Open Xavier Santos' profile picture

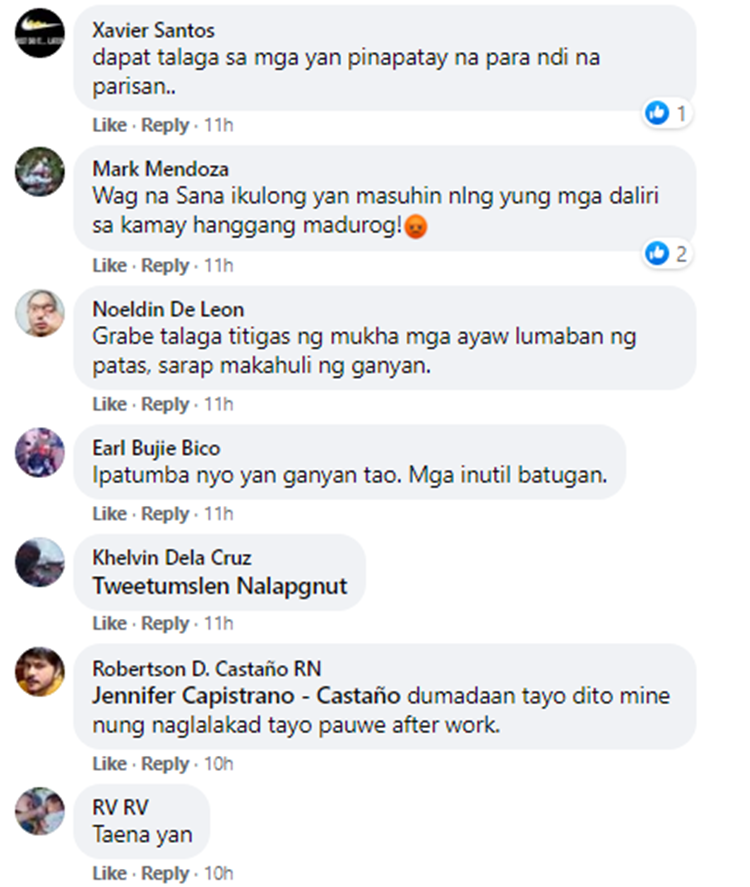pyautogui.click(x=40, y=33)
